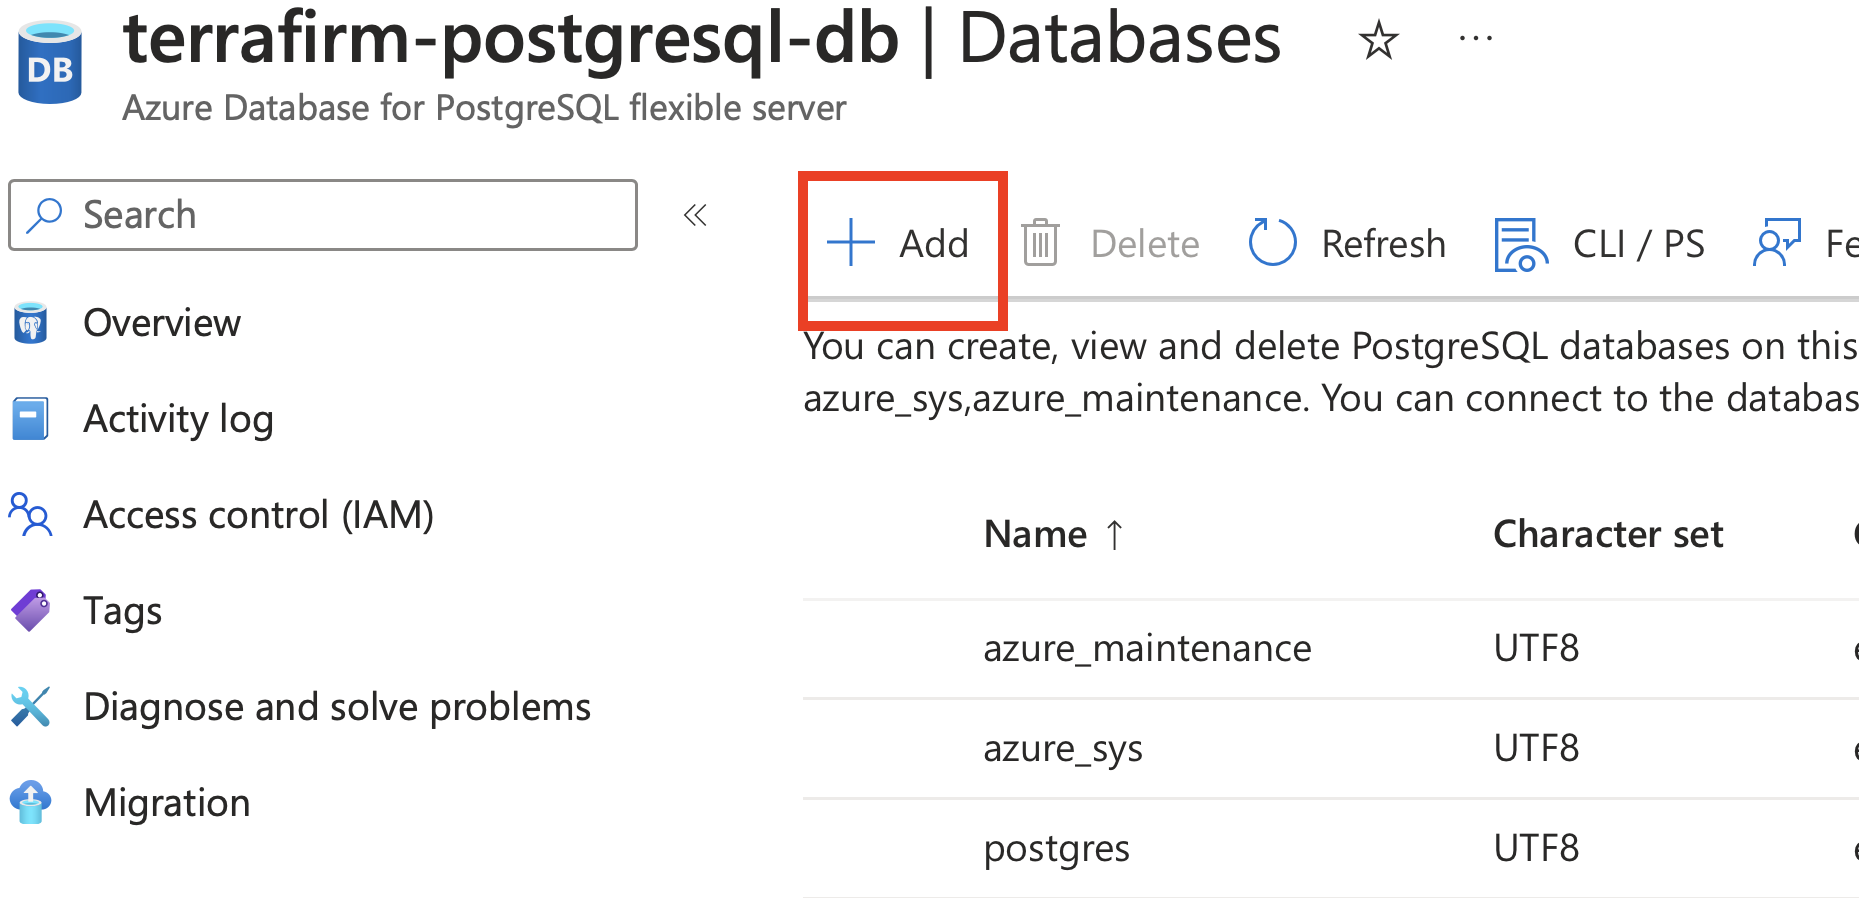Navigate to Migration
This screenshot has height=898, width=1859.
pos(167,803)
